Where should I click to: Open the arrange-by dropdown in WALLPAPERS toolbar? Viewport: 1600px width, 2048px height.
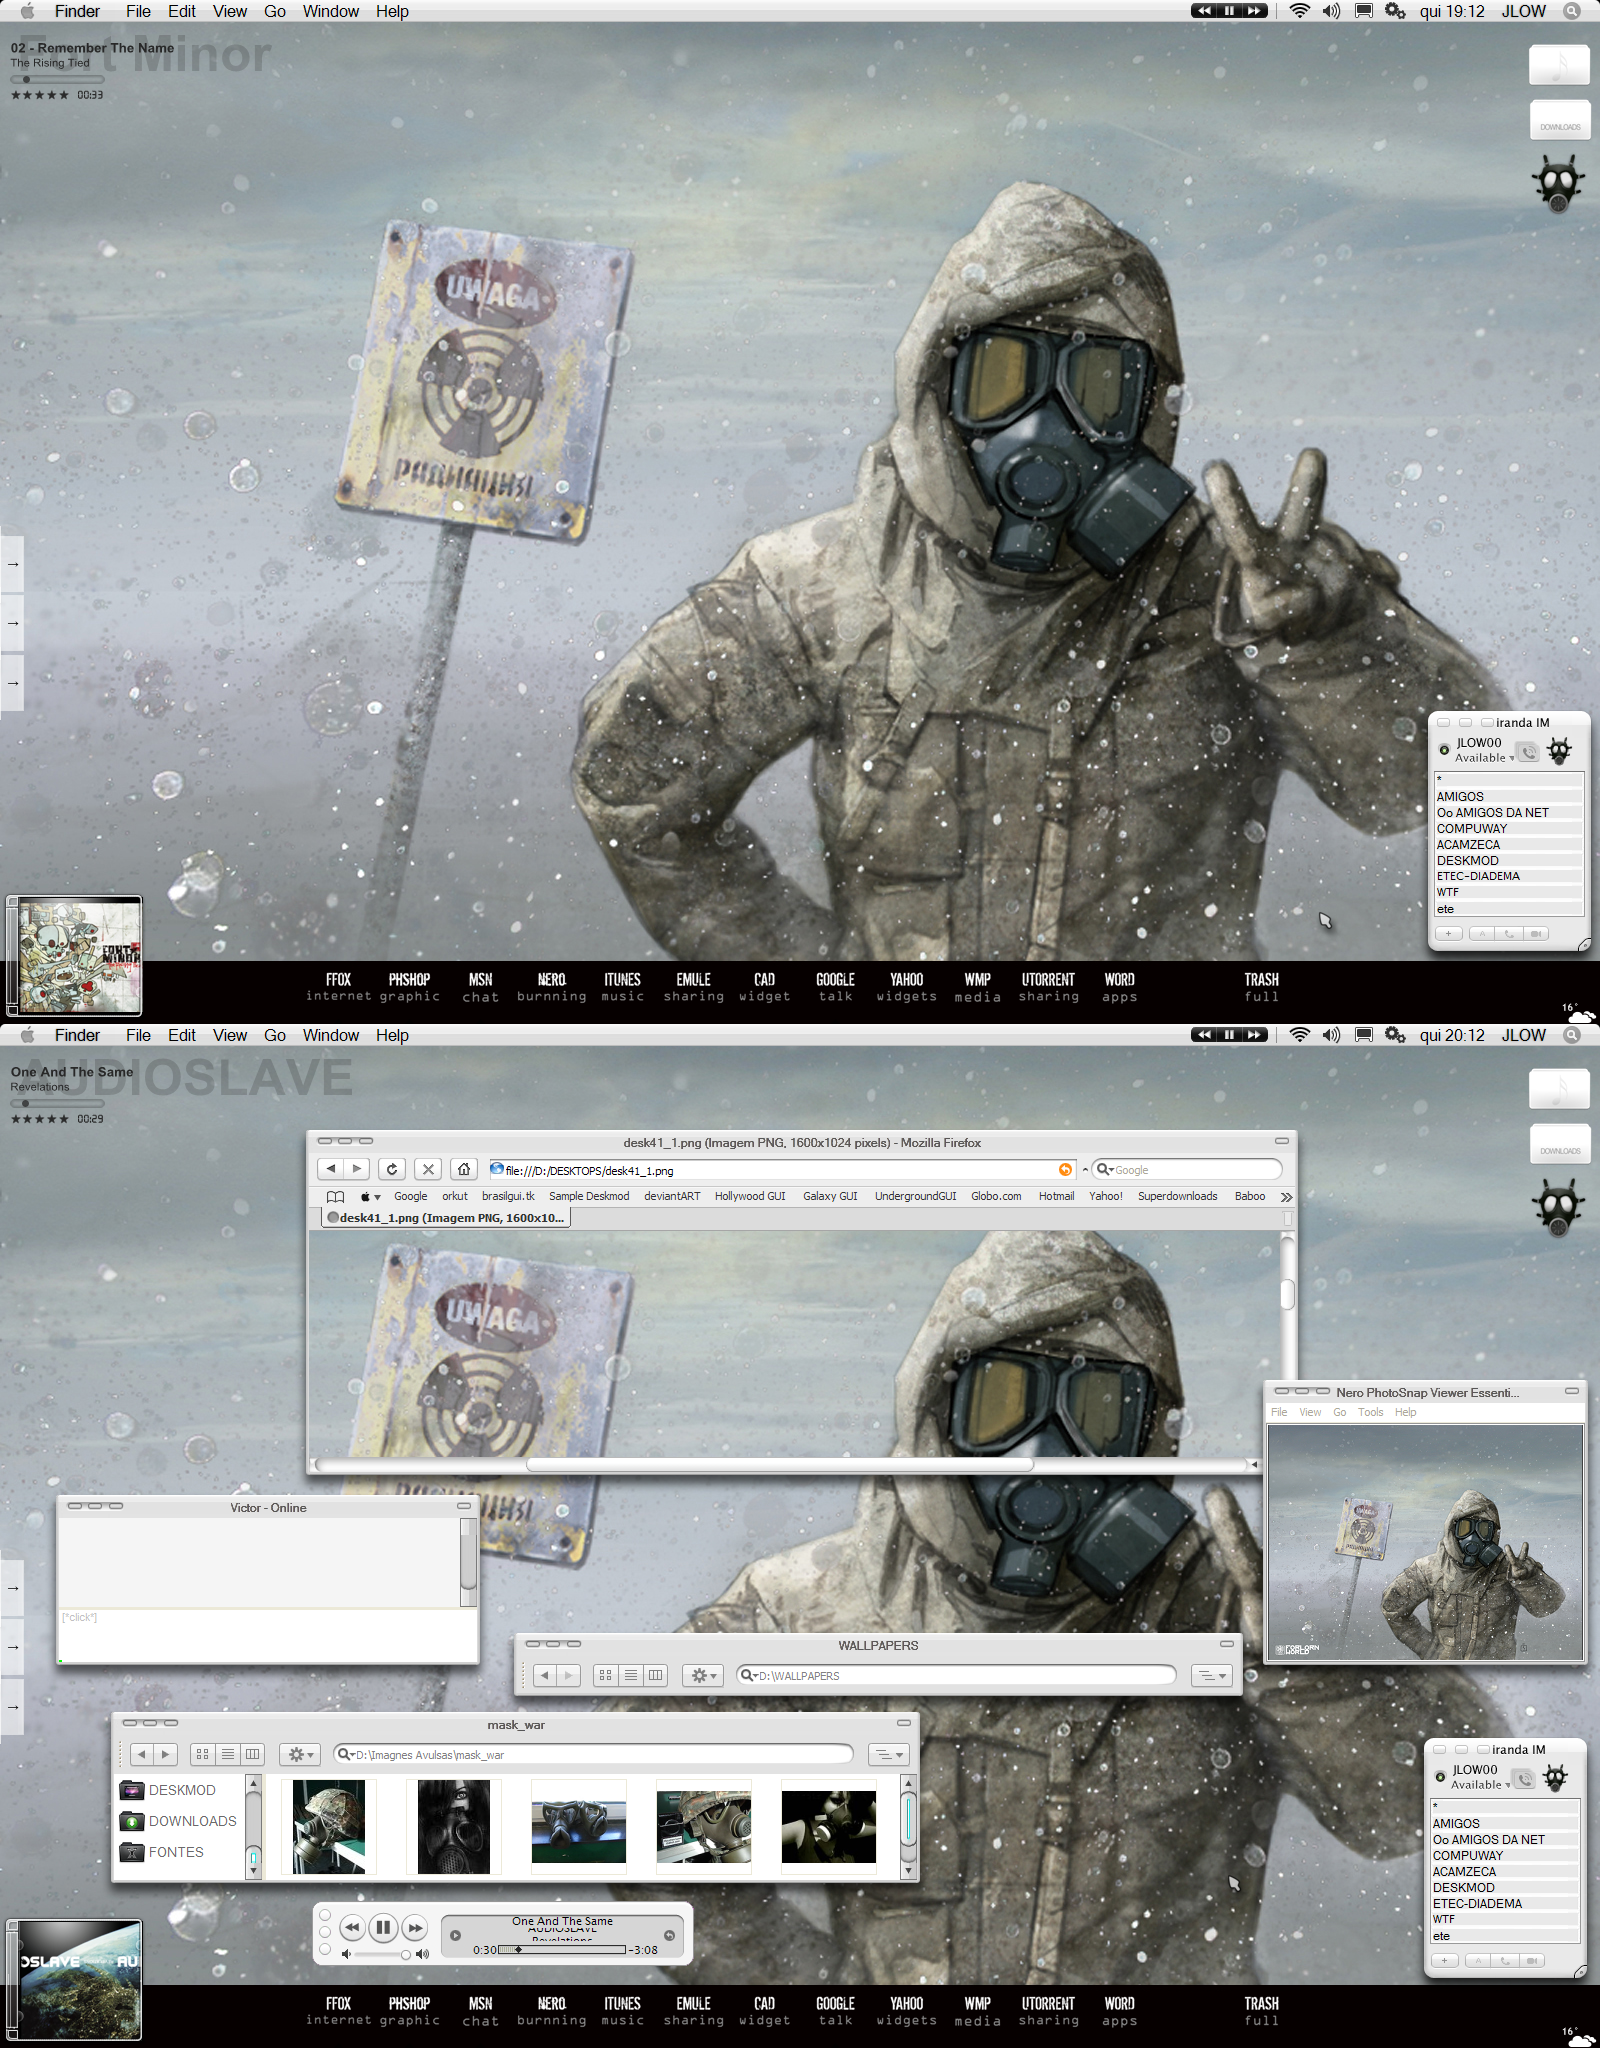pyautogui.click(x=1211, y=1675)
